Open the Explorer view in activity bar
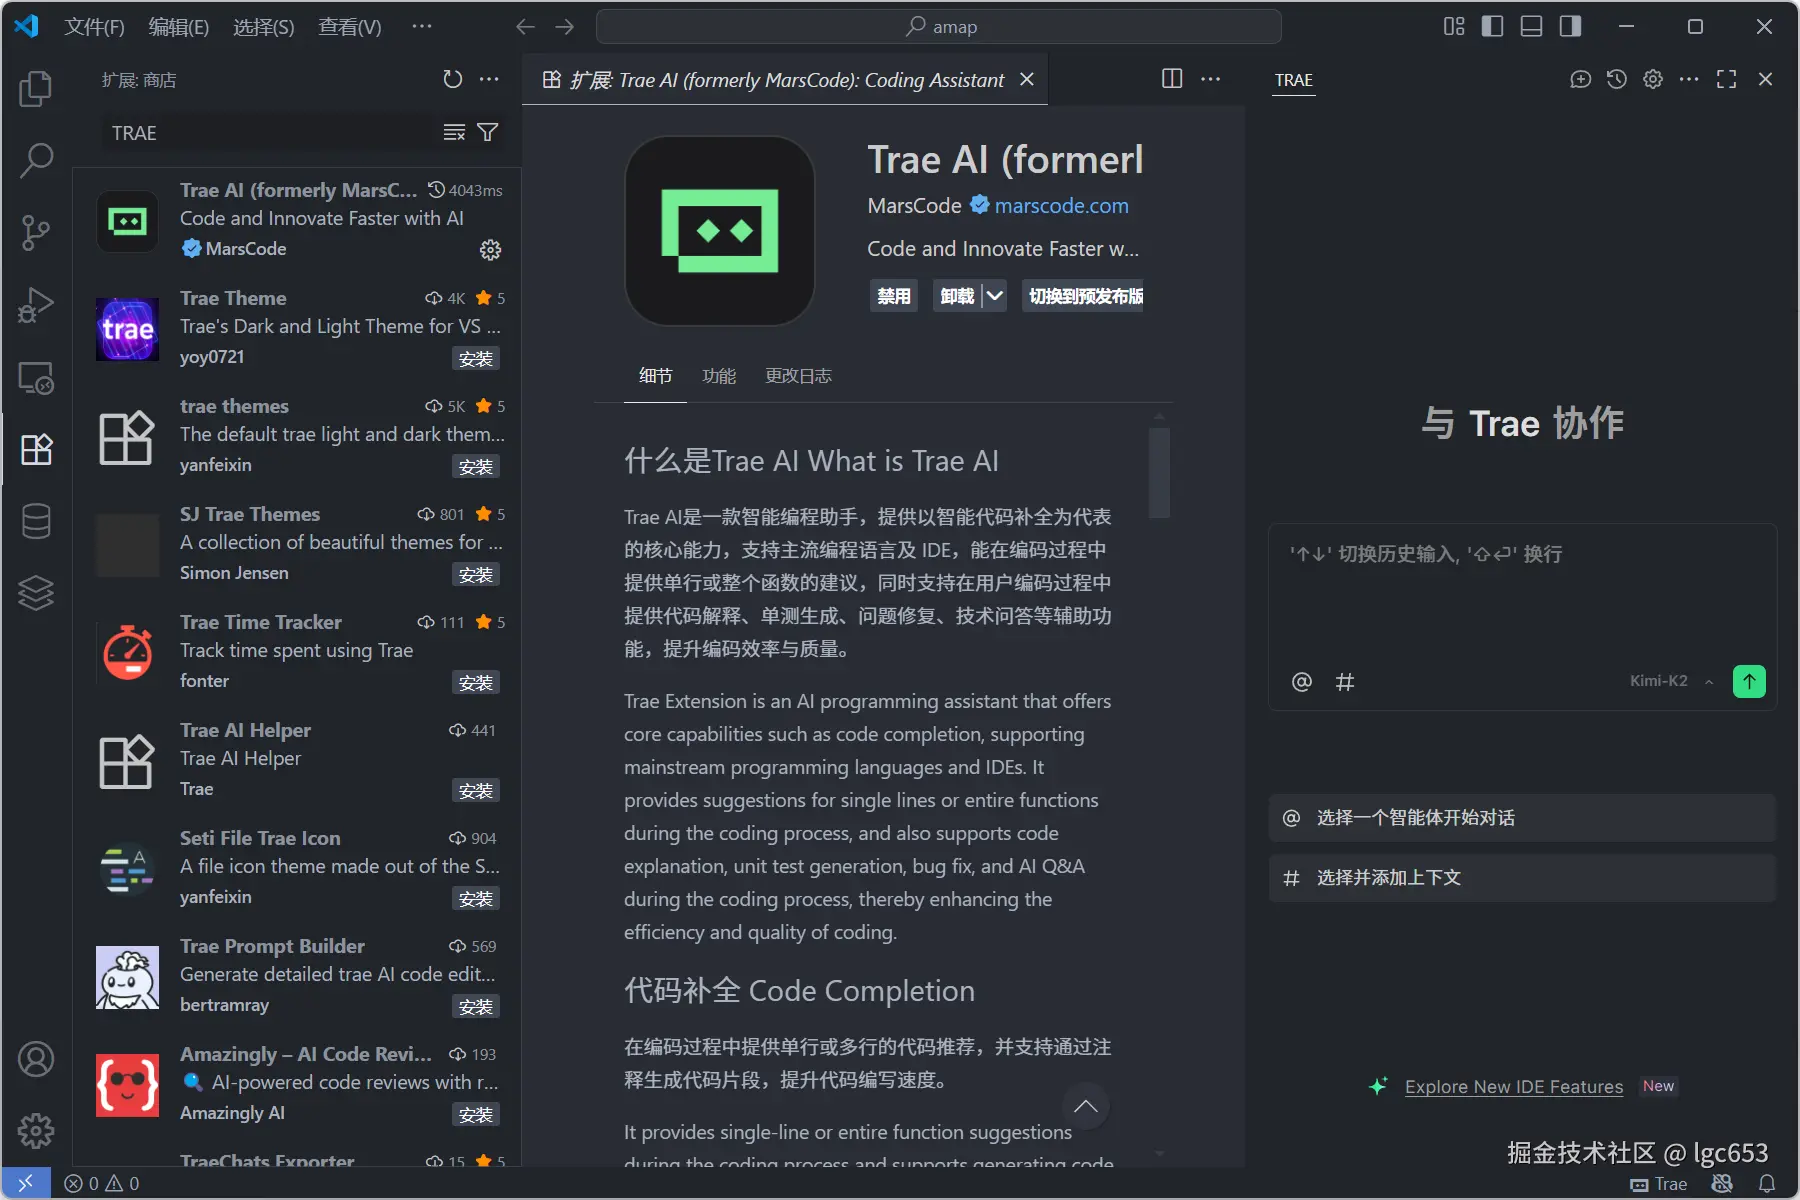This screenshot has width=1800, height=1200. 36,88
